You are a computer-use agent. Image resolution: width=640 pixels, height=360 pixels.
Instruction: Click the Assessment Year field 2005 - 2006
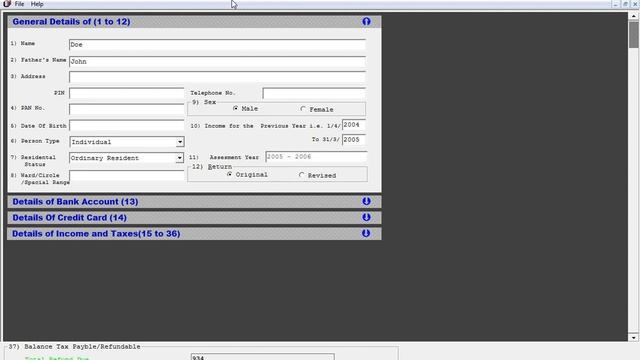[x=316, y=157]
